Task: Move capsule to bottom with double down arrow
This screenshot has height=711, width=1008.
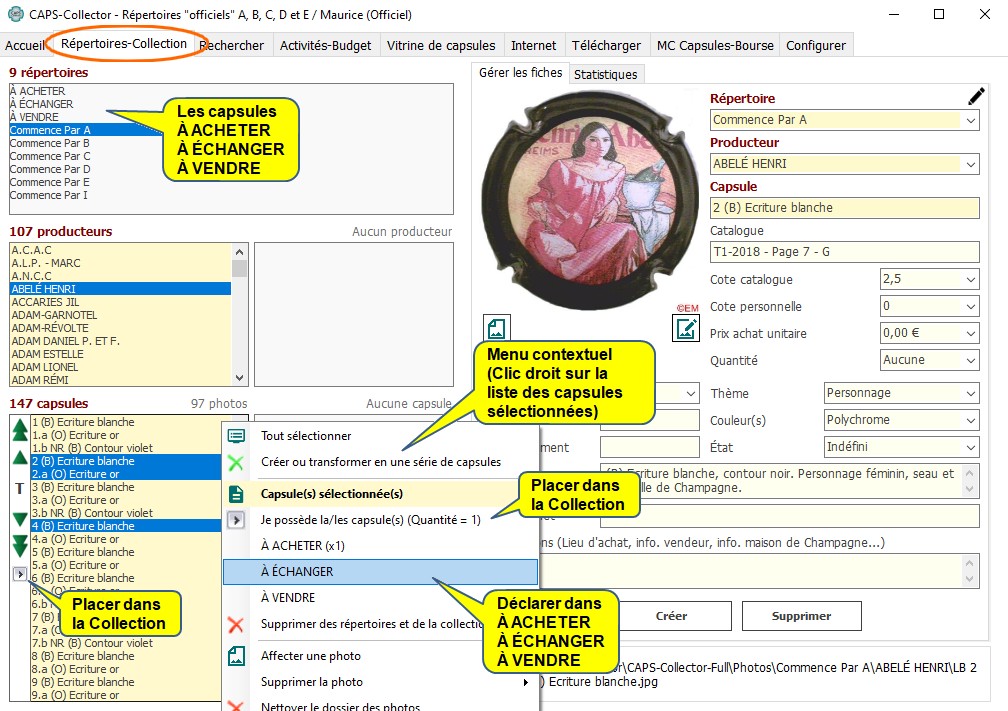Action: click(x=20, y=545)
